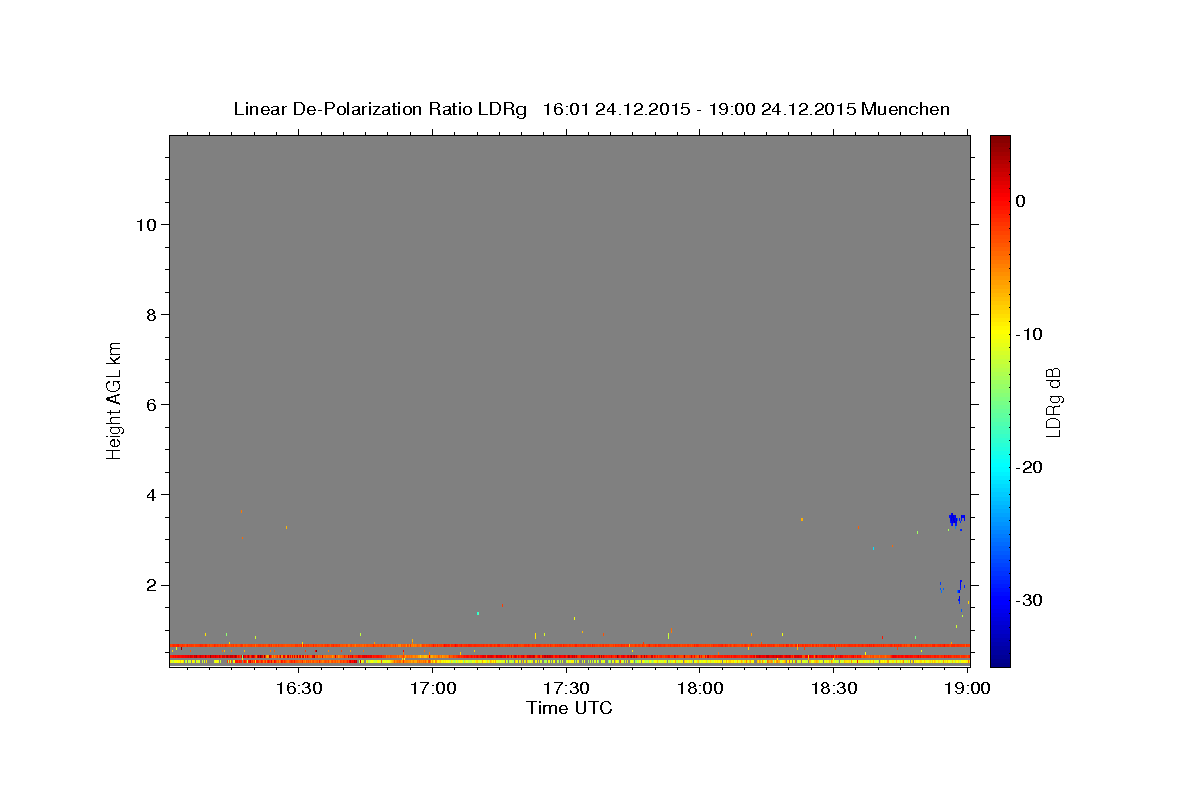This screenshot has width=1200, height=800.
Task: Click the colorbar value -20
Action: [1029, 467]
